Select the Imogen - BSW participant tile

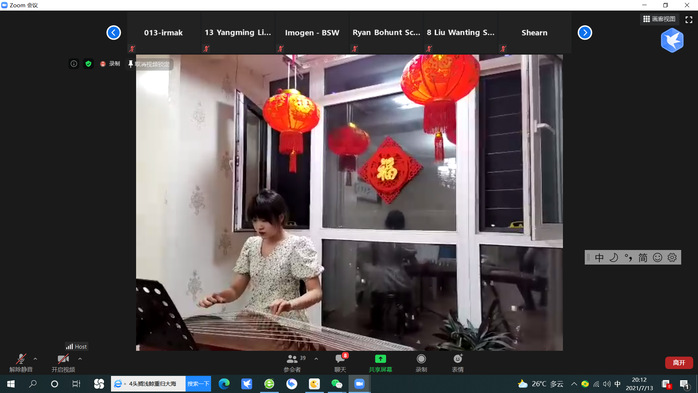point(312,32)
